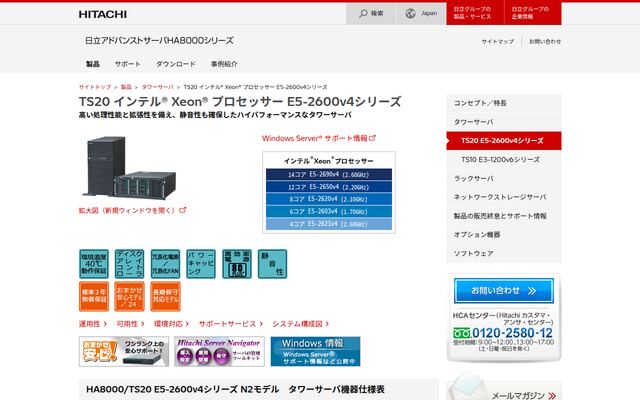Viewport: 640px width, 400px height.
Task: Open Windows Server サポート情報 link
Action: click(x=318, y=138)
